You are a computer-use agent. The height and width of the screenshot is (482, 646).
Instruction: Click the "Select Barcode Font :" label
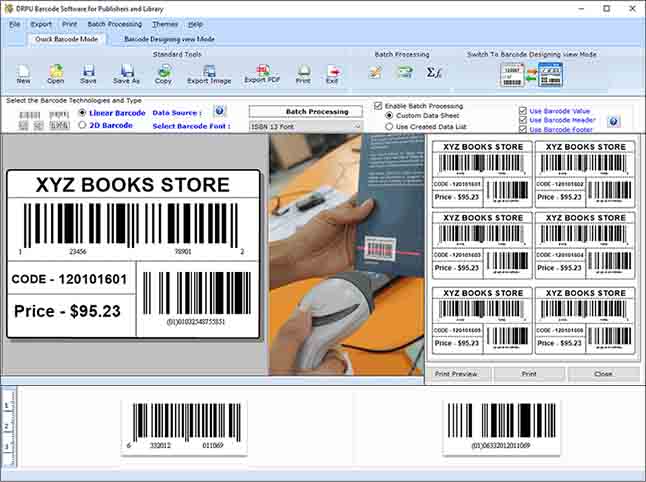point(192,126)
